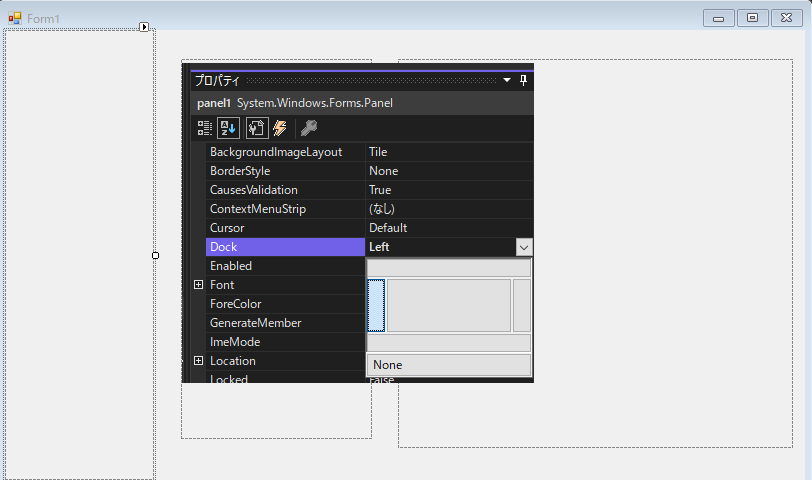Screen dimensions: 812x480
Task: Select the Alphabetical sort icon
Action: (228, 128)
